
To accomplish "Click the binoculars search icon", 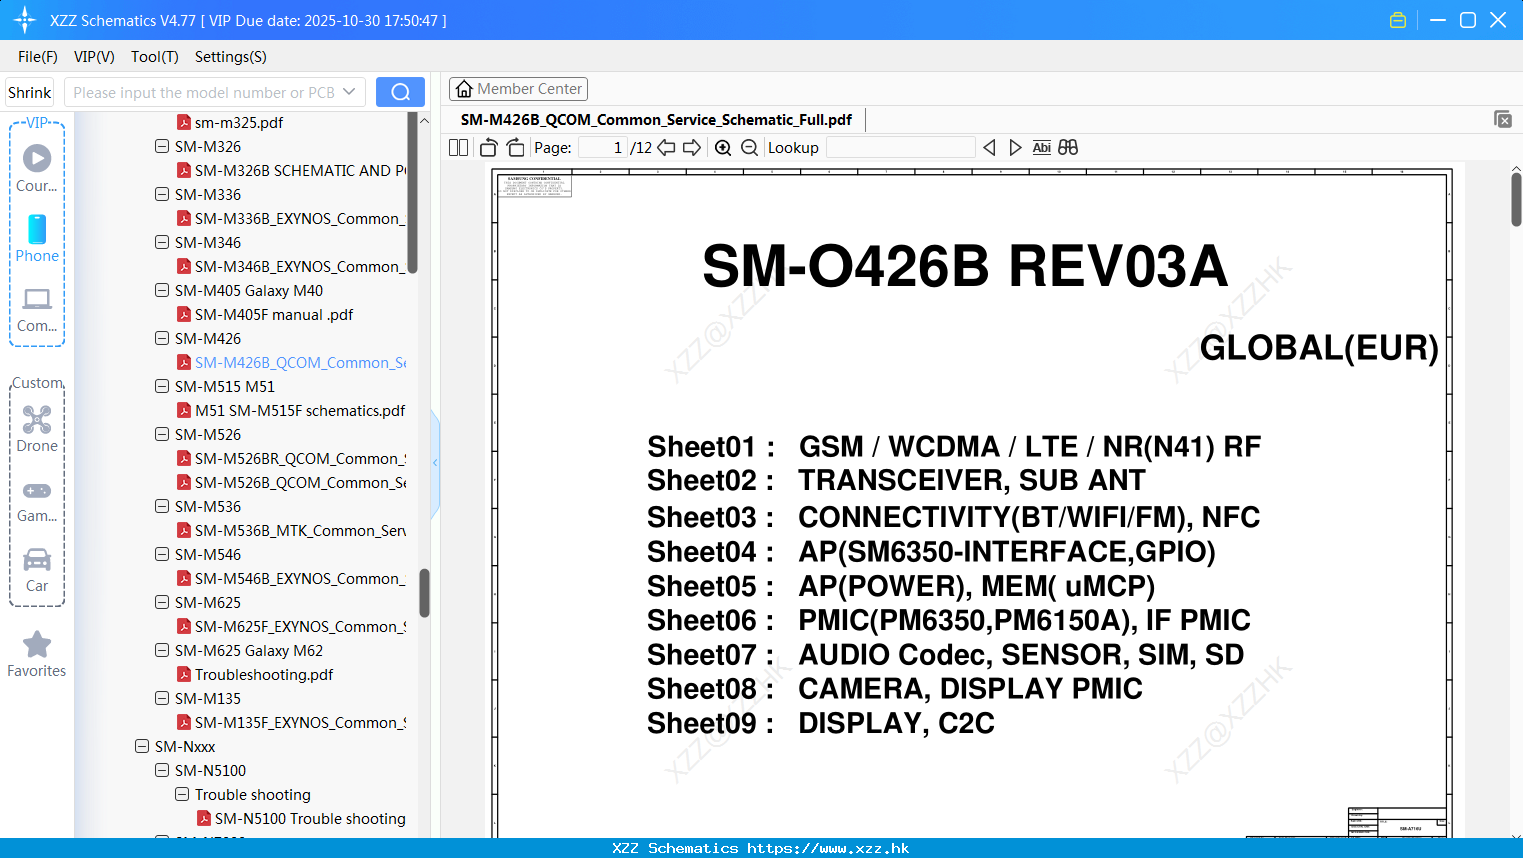I will coord(1068,148).
